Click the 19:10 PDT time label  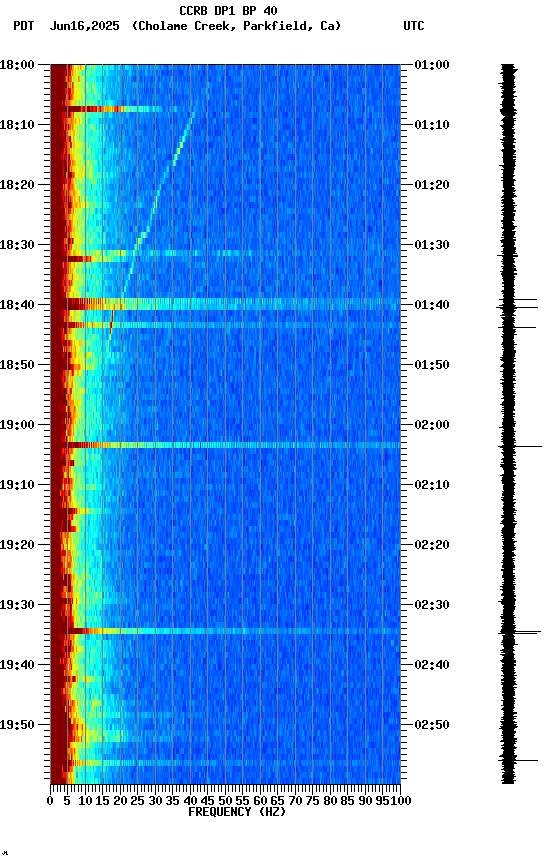[17, 485]
